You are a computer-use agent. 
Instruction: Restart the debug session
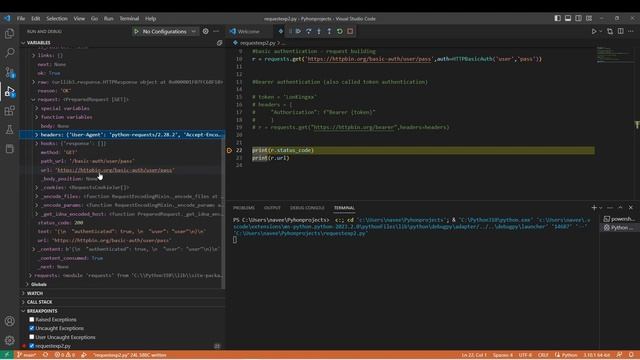(x=340, y=31)
